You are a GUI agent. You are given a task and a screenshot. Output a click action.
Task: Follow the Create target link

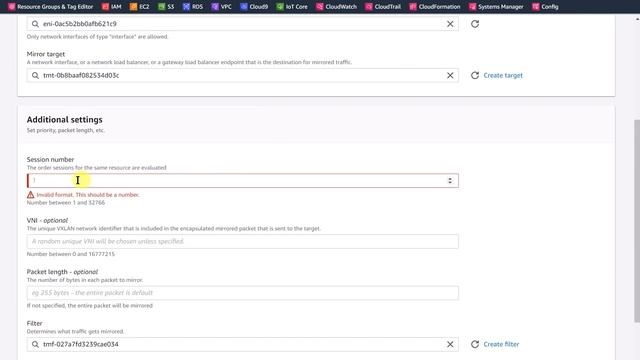(x=503, y=76)
